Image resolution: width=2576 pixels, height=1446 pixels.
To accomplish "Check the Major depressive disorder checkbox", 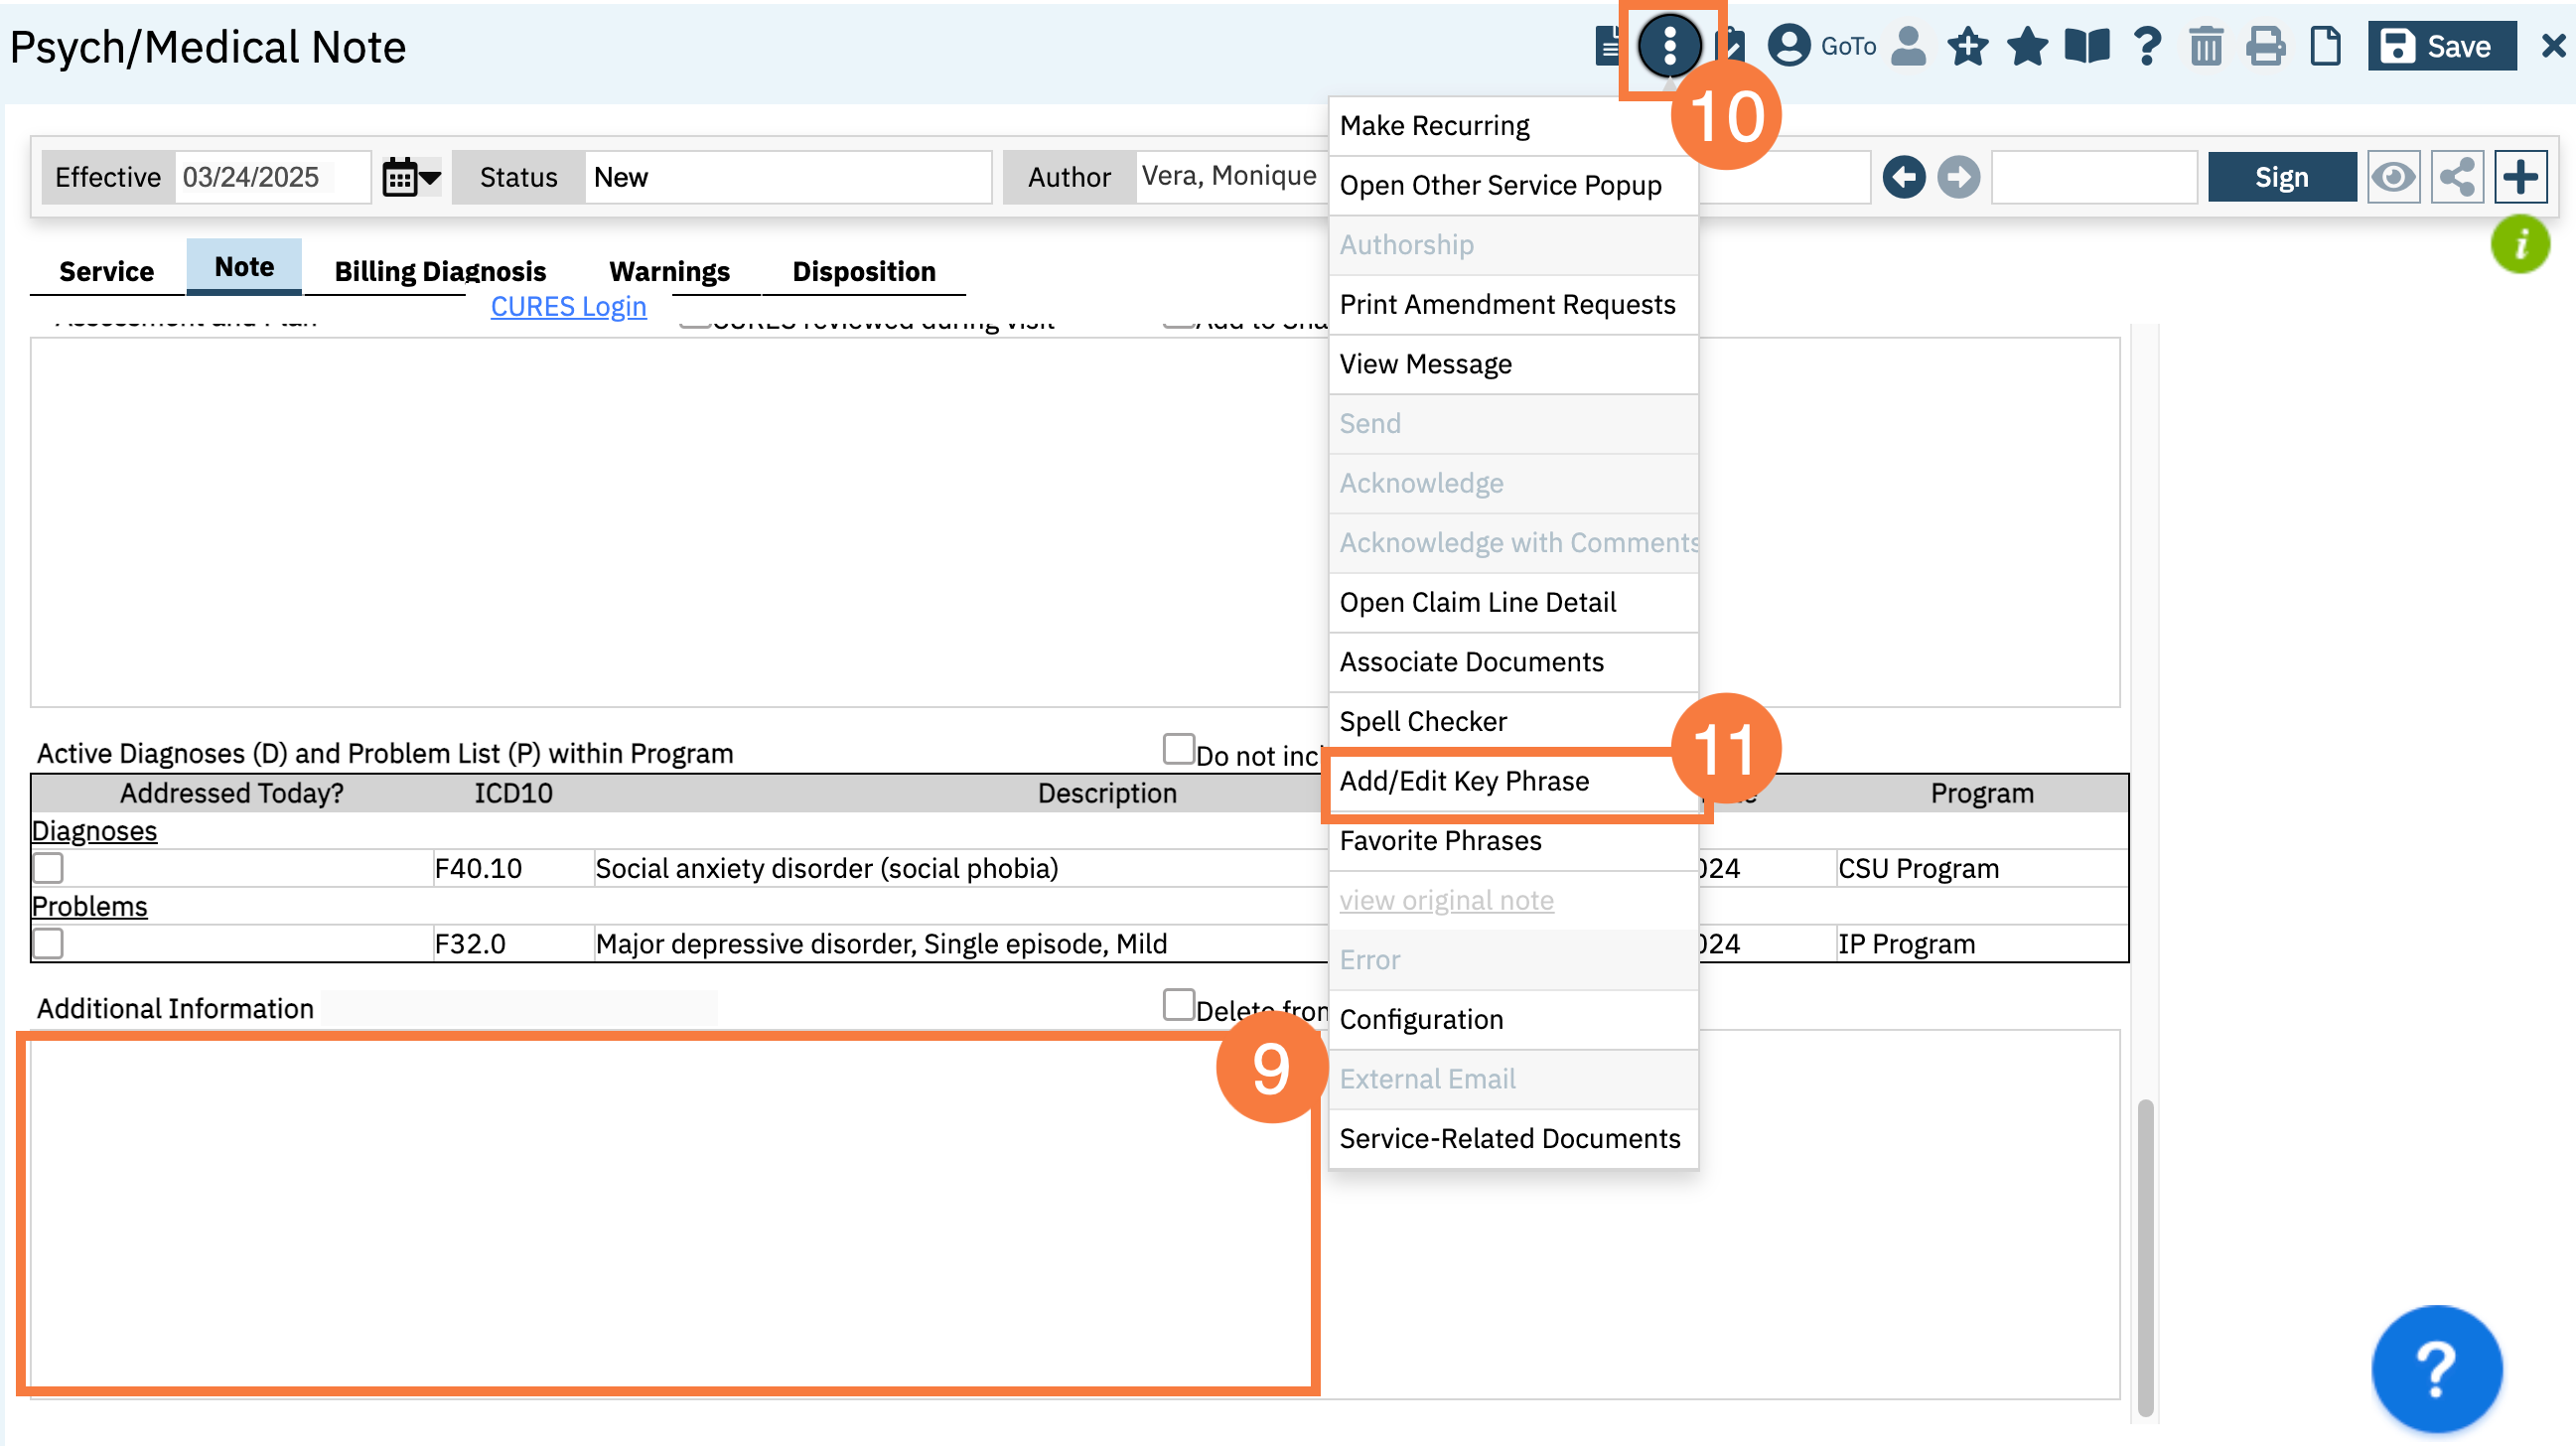I will tap(48, 943).
